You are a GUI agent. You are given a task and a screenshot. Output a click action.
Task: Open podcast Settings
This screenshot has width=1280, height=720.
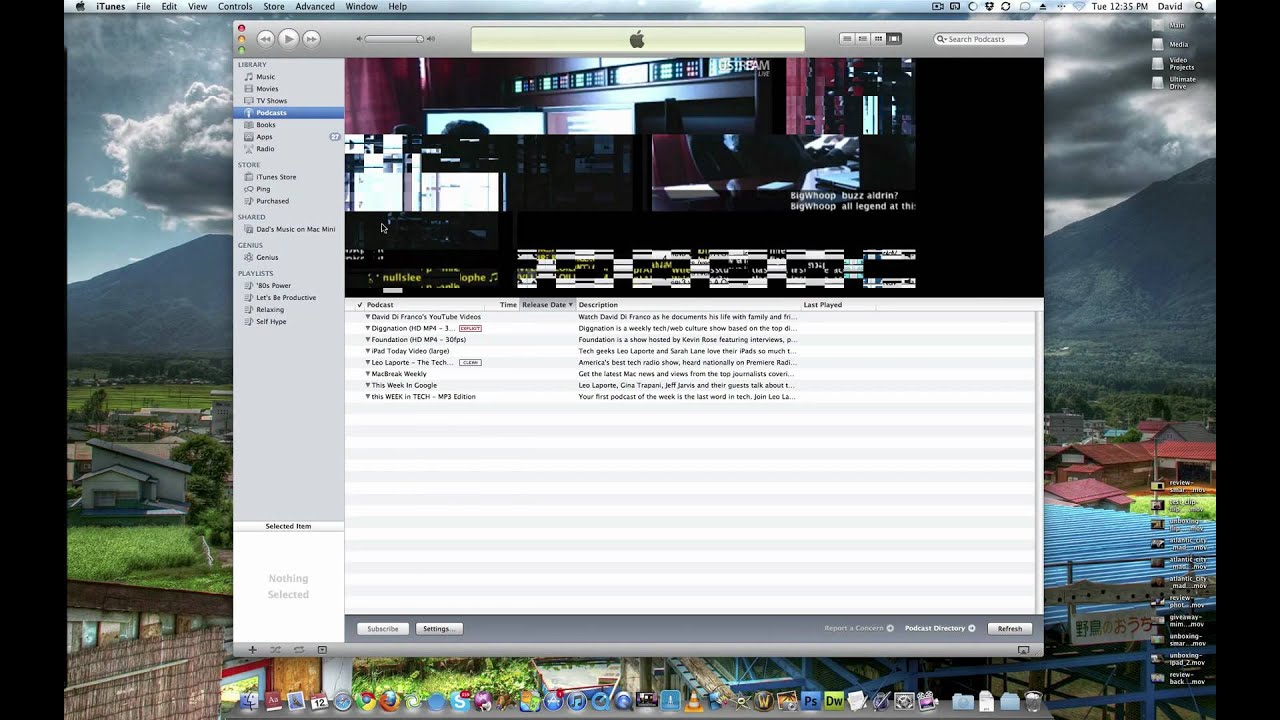tap(439, 629)
